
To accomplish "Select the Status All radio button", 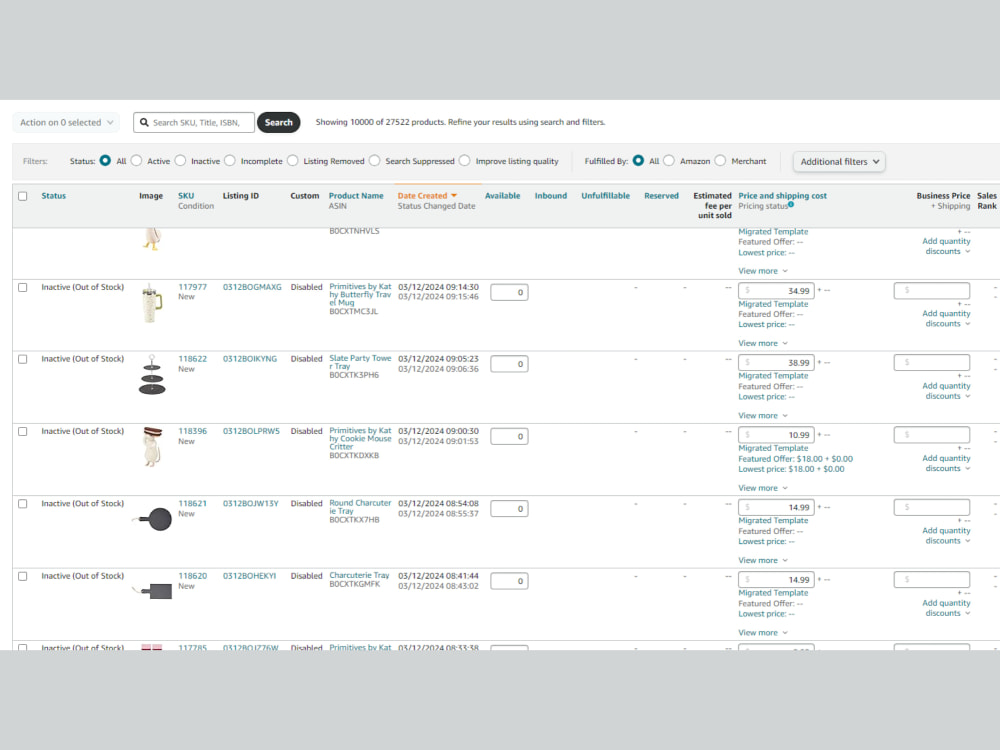I will point(105,161).
